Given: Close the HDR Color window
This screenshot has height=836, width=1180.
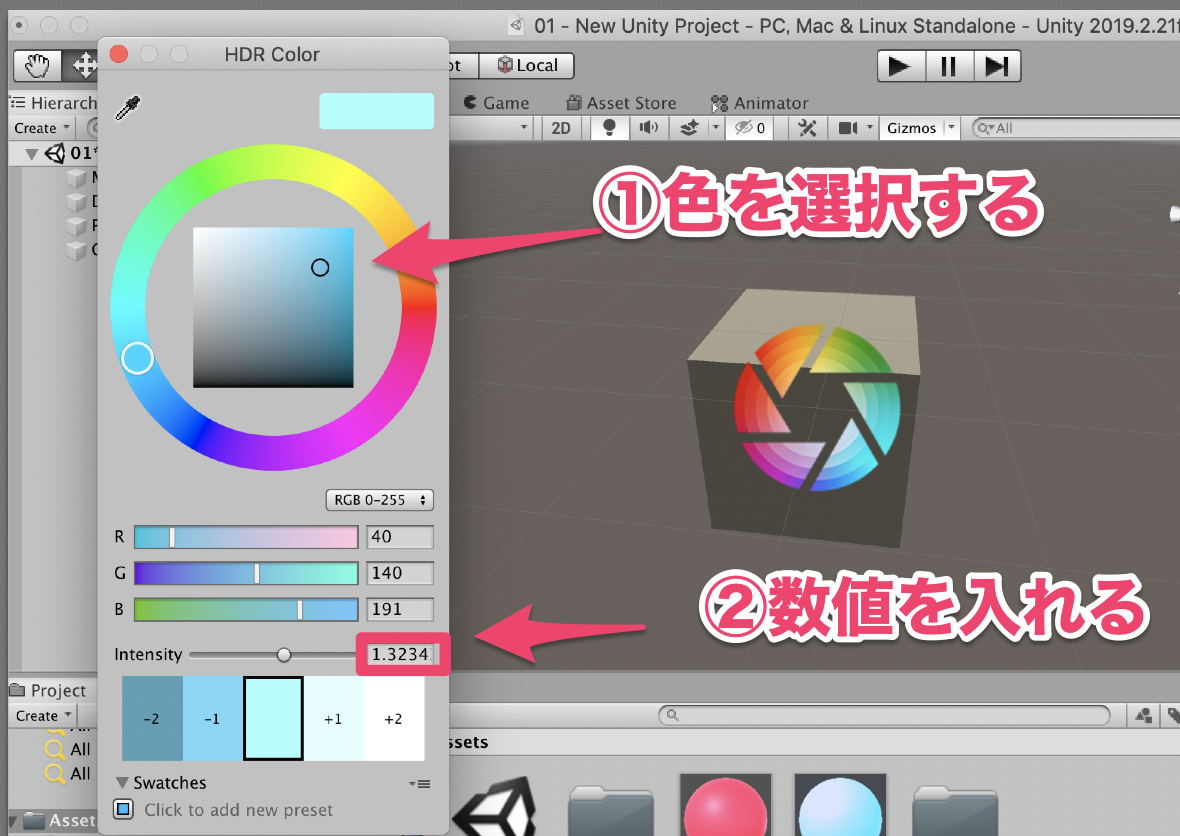Looking at the screenshot, I should coord(119,54).
